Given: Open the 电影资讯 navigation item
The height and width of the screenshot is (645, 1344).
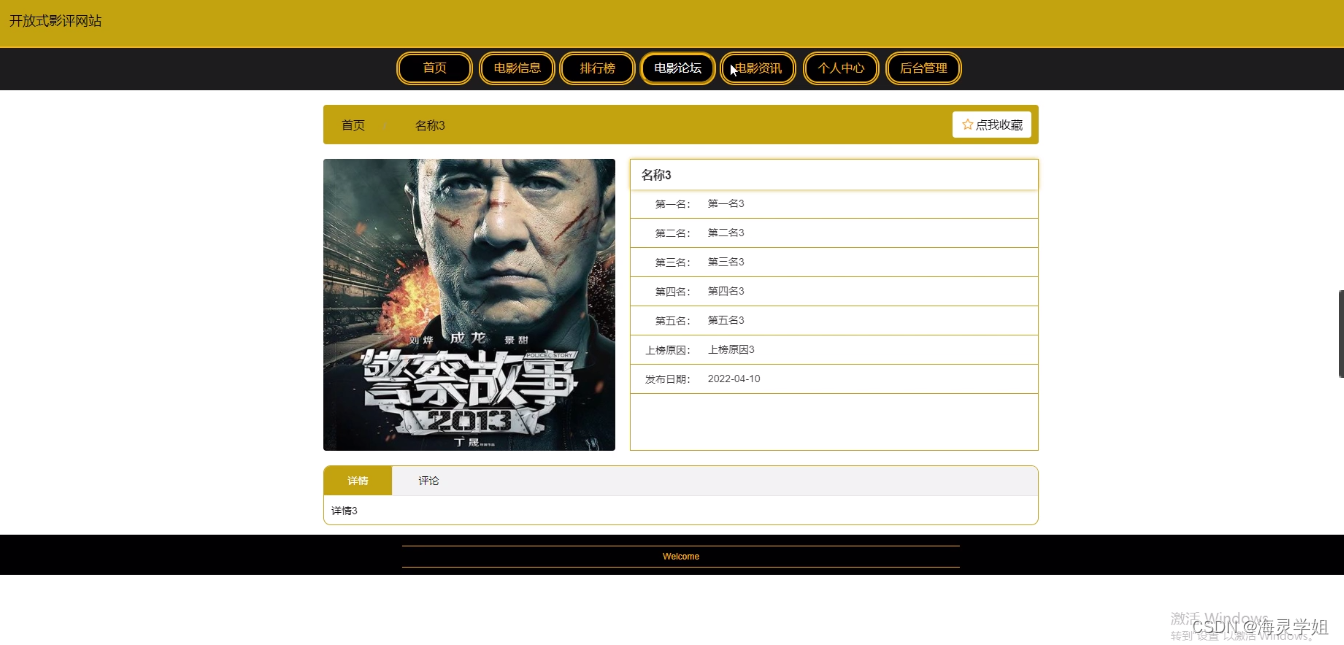Looking at the screenshot, I should pyautogui.click(x=758, y=68).
